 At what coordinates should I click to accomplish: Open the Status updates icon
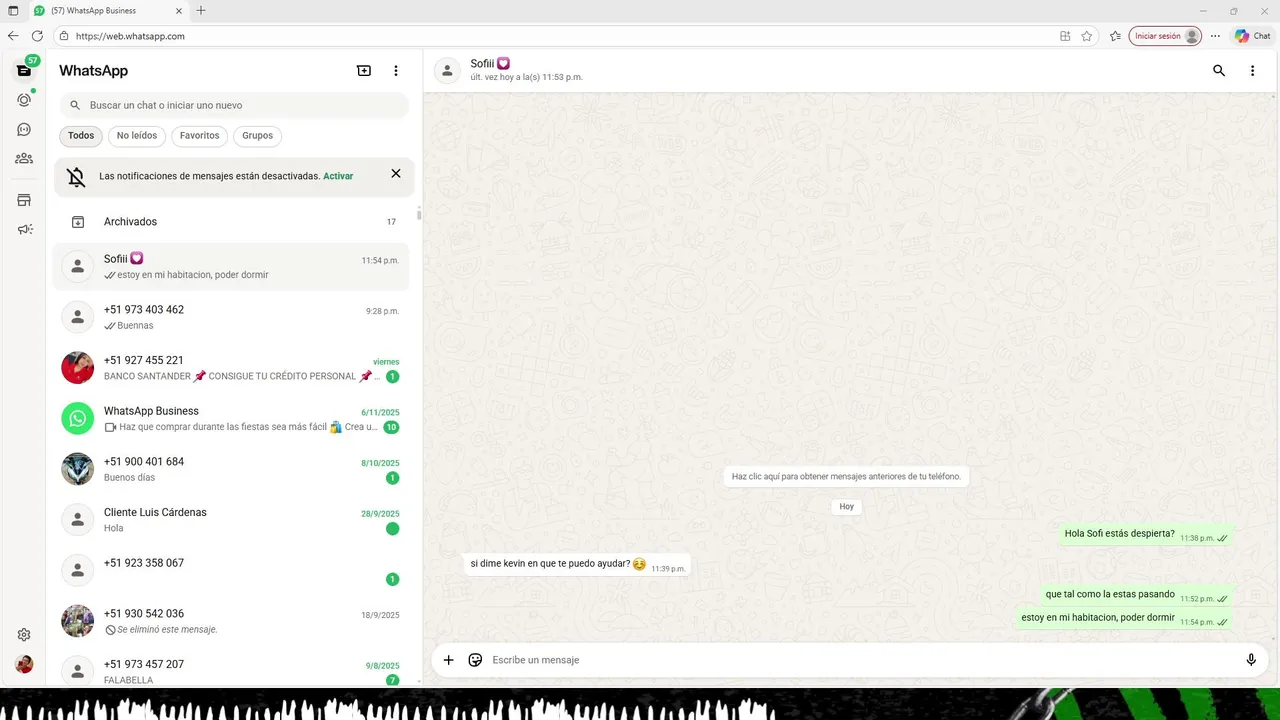tap(24, 100)
